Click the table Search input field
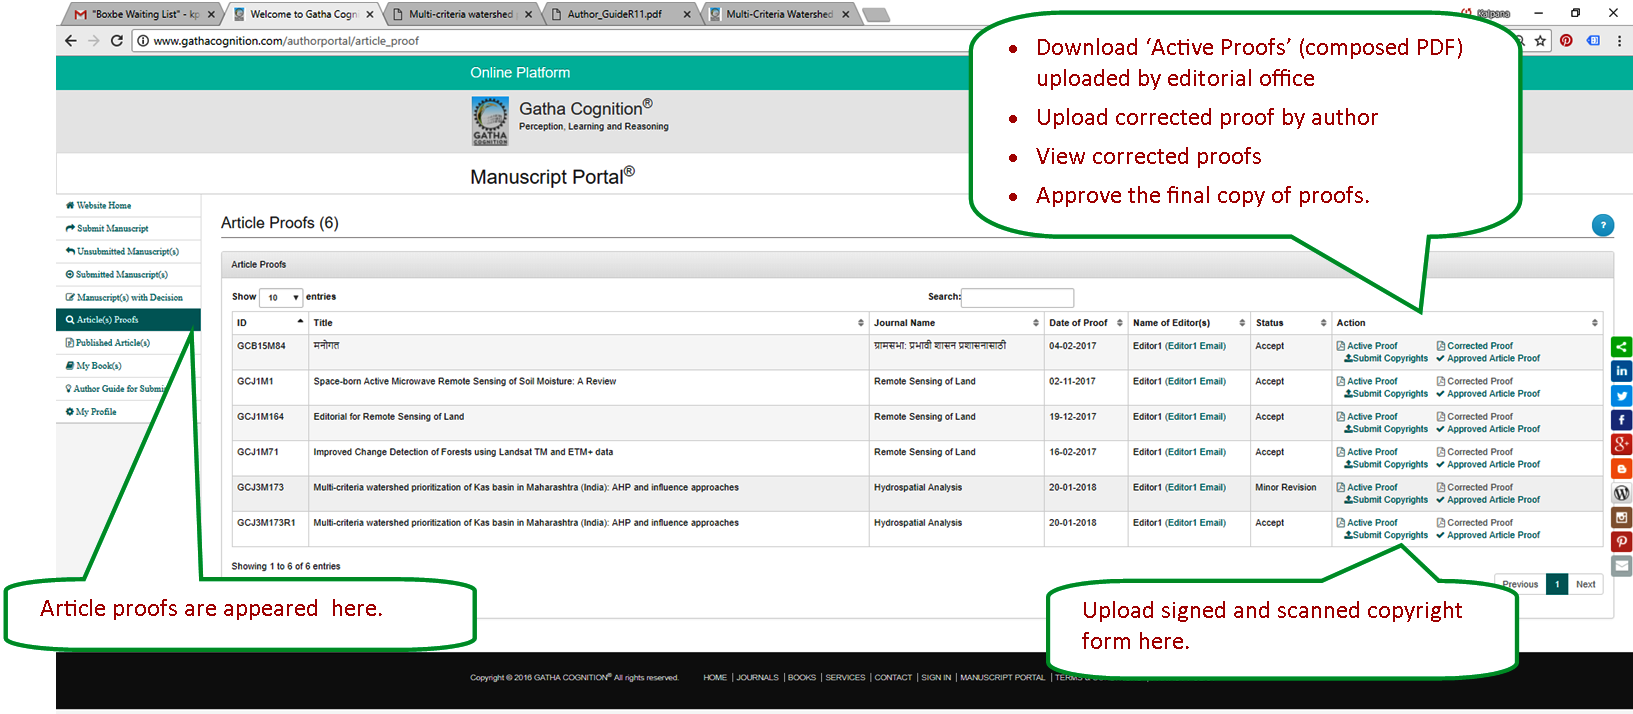 point(1017,297)
